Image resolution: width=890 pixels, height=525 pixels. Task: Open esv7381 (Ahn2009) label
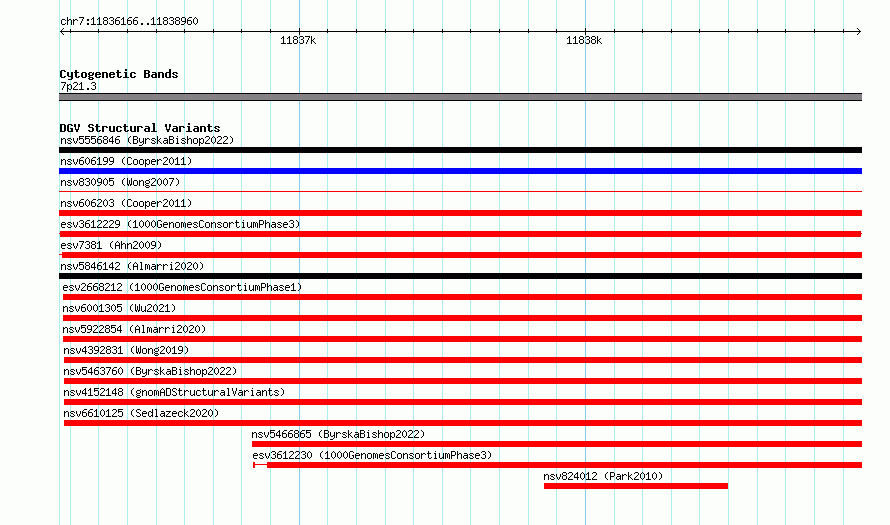point(111,245)
